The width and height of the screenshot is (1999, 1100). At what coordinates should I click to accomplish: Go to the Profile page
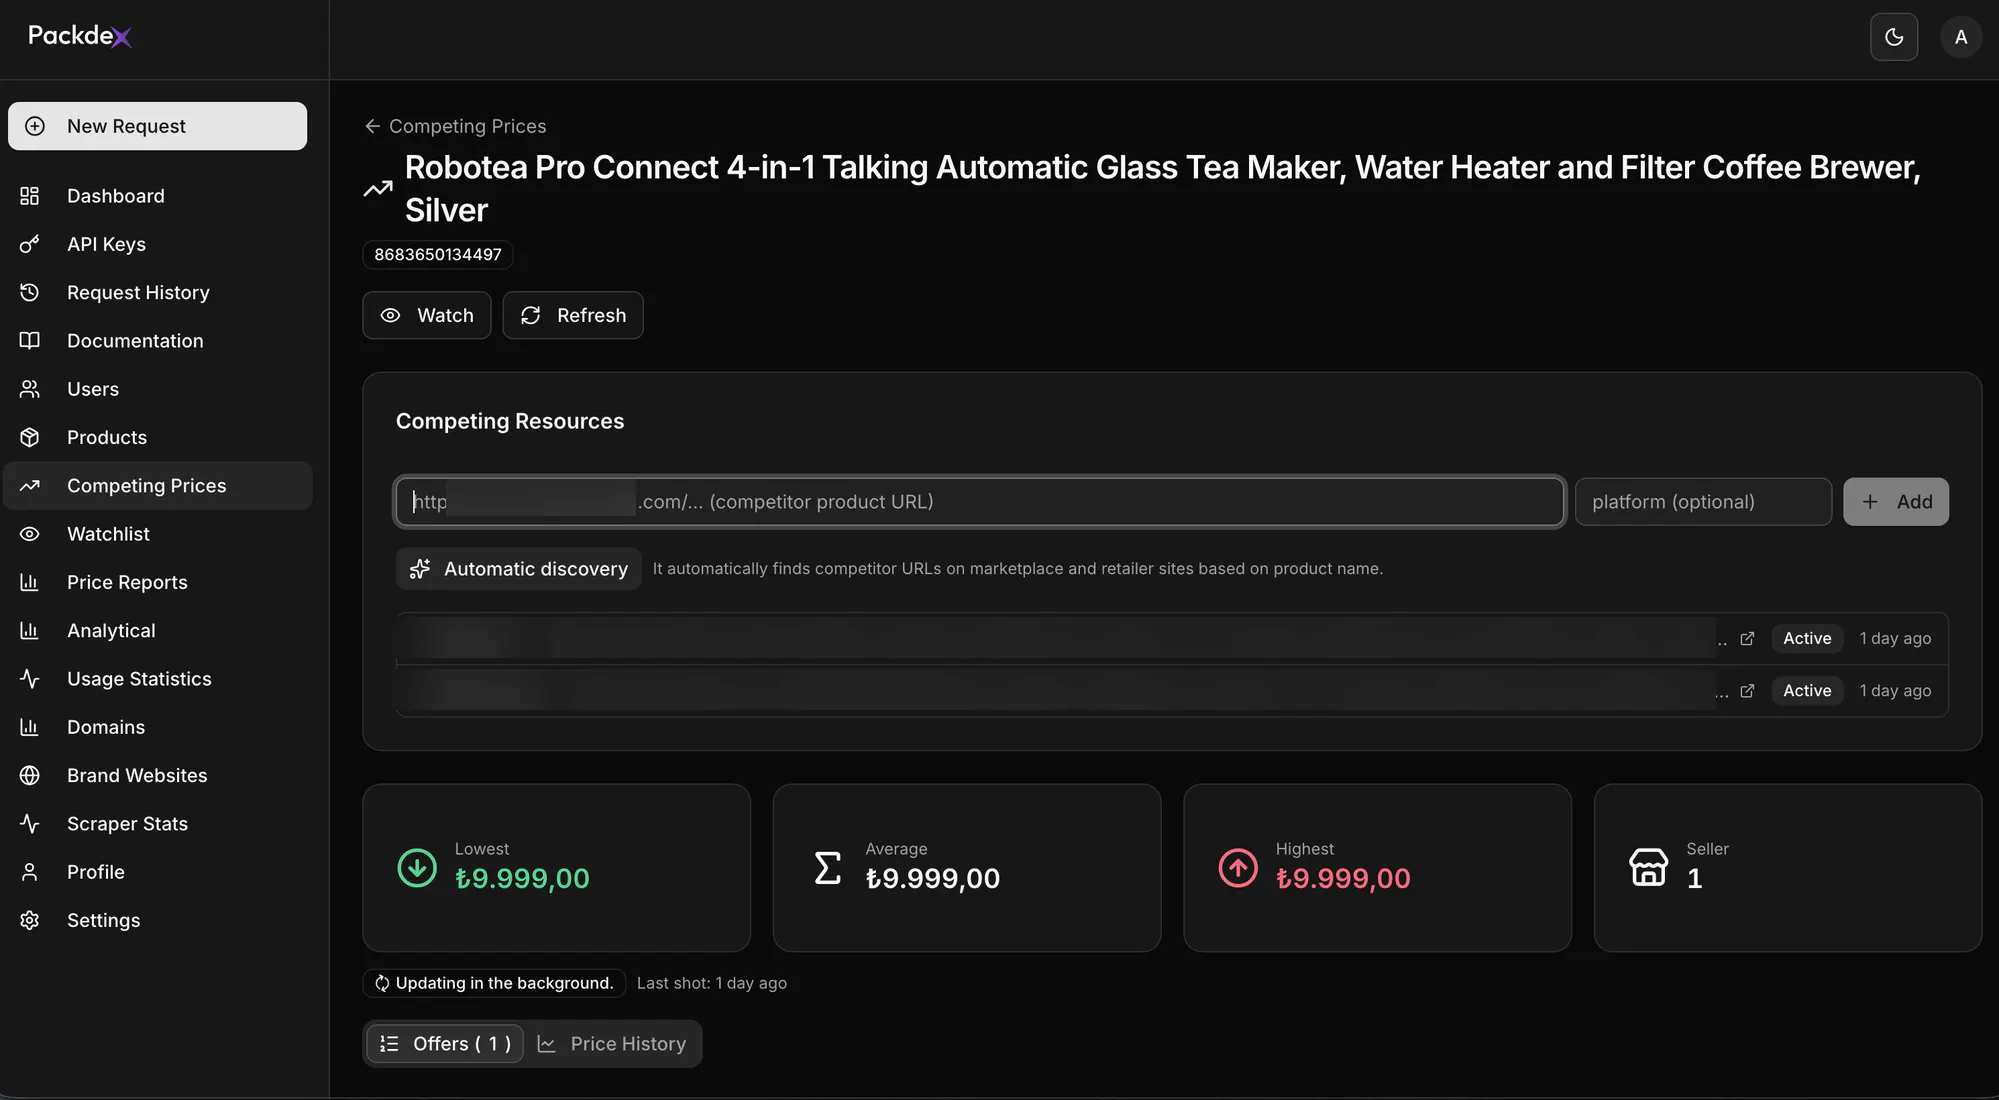(158, 872)
